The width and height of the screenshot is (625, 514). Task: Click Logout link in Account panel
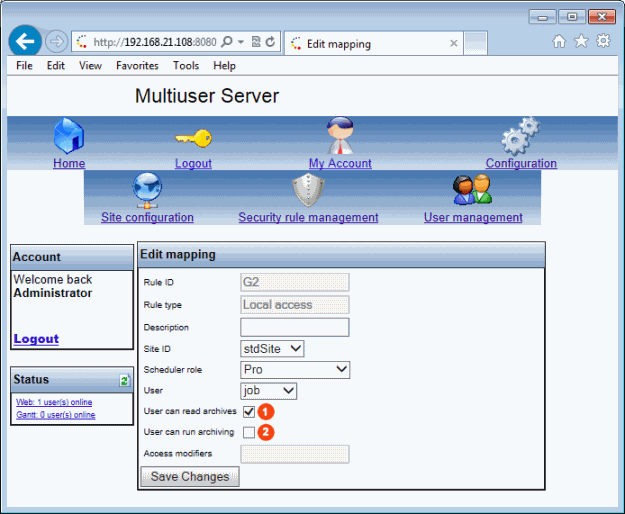36,339
